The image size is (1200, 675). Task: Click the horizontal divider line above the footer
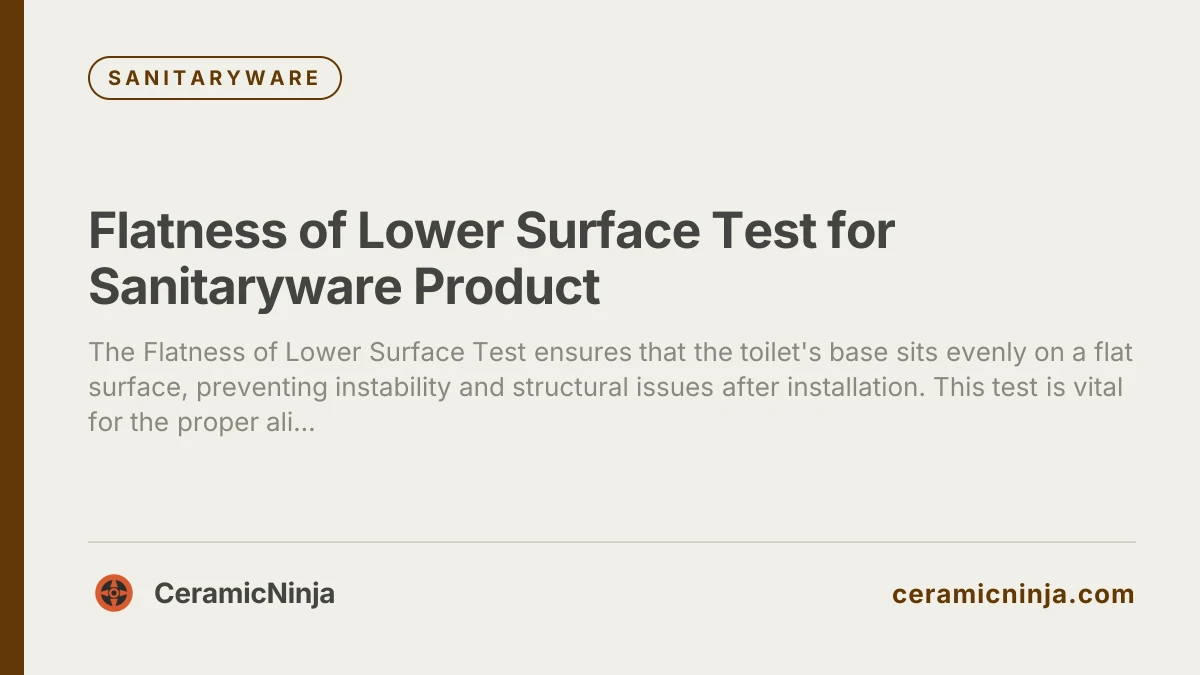[611, 542]
